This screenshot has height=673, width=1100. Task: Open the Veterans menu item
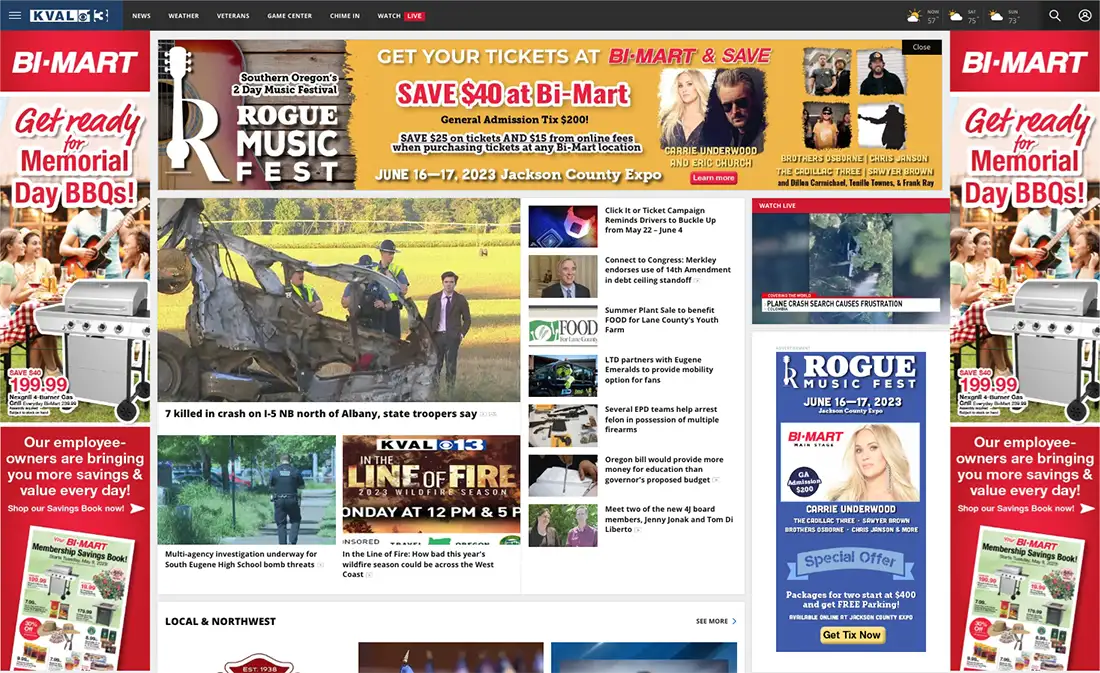tap(233, 15)
